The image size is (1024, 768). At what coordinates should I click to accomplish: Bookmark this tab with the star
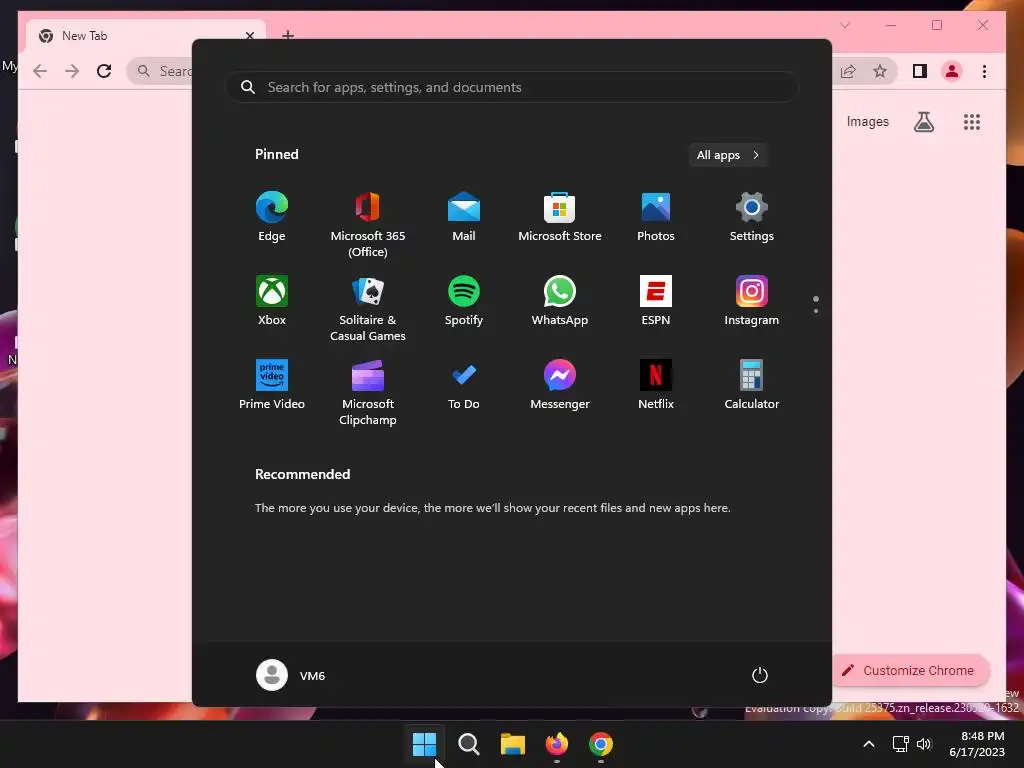(880, 71)
